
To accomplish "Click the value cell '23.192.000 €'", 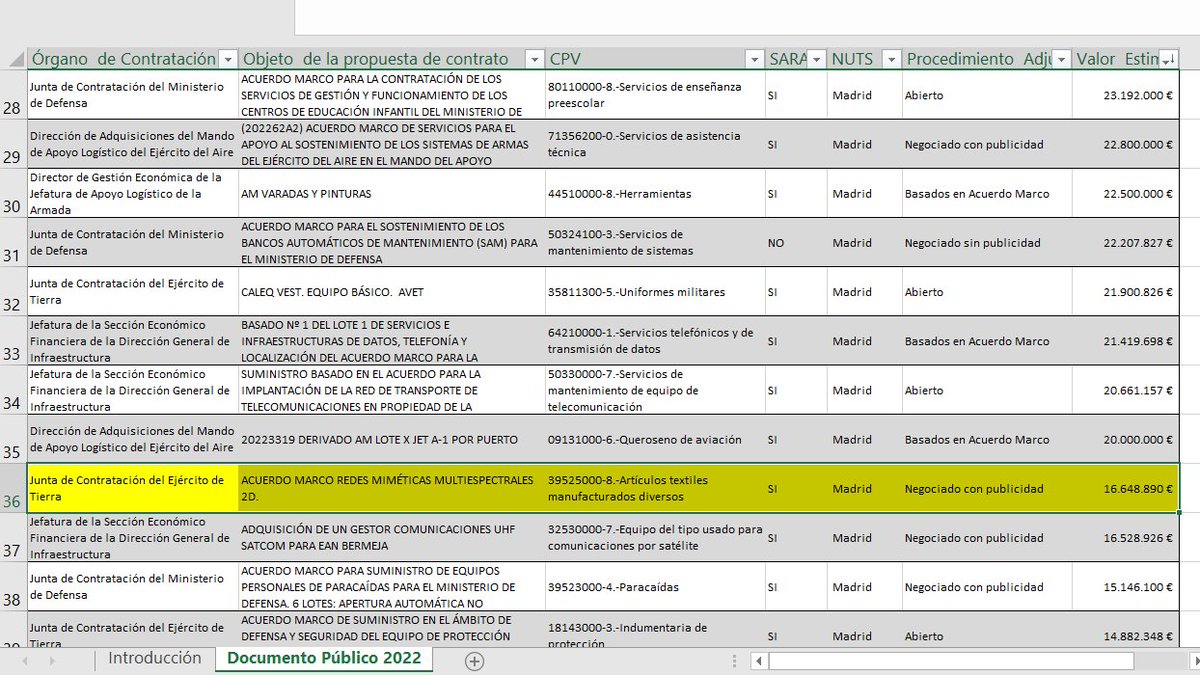I will coord(1125,95).
